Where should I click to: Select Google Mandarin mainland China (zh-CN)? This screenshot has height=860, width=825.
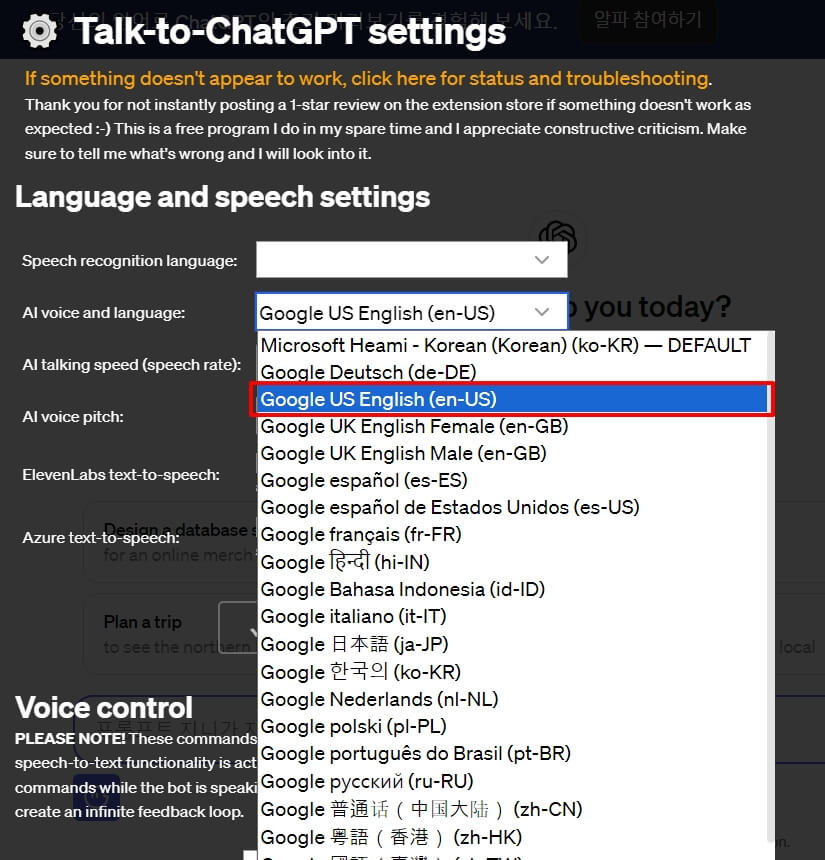512,809
